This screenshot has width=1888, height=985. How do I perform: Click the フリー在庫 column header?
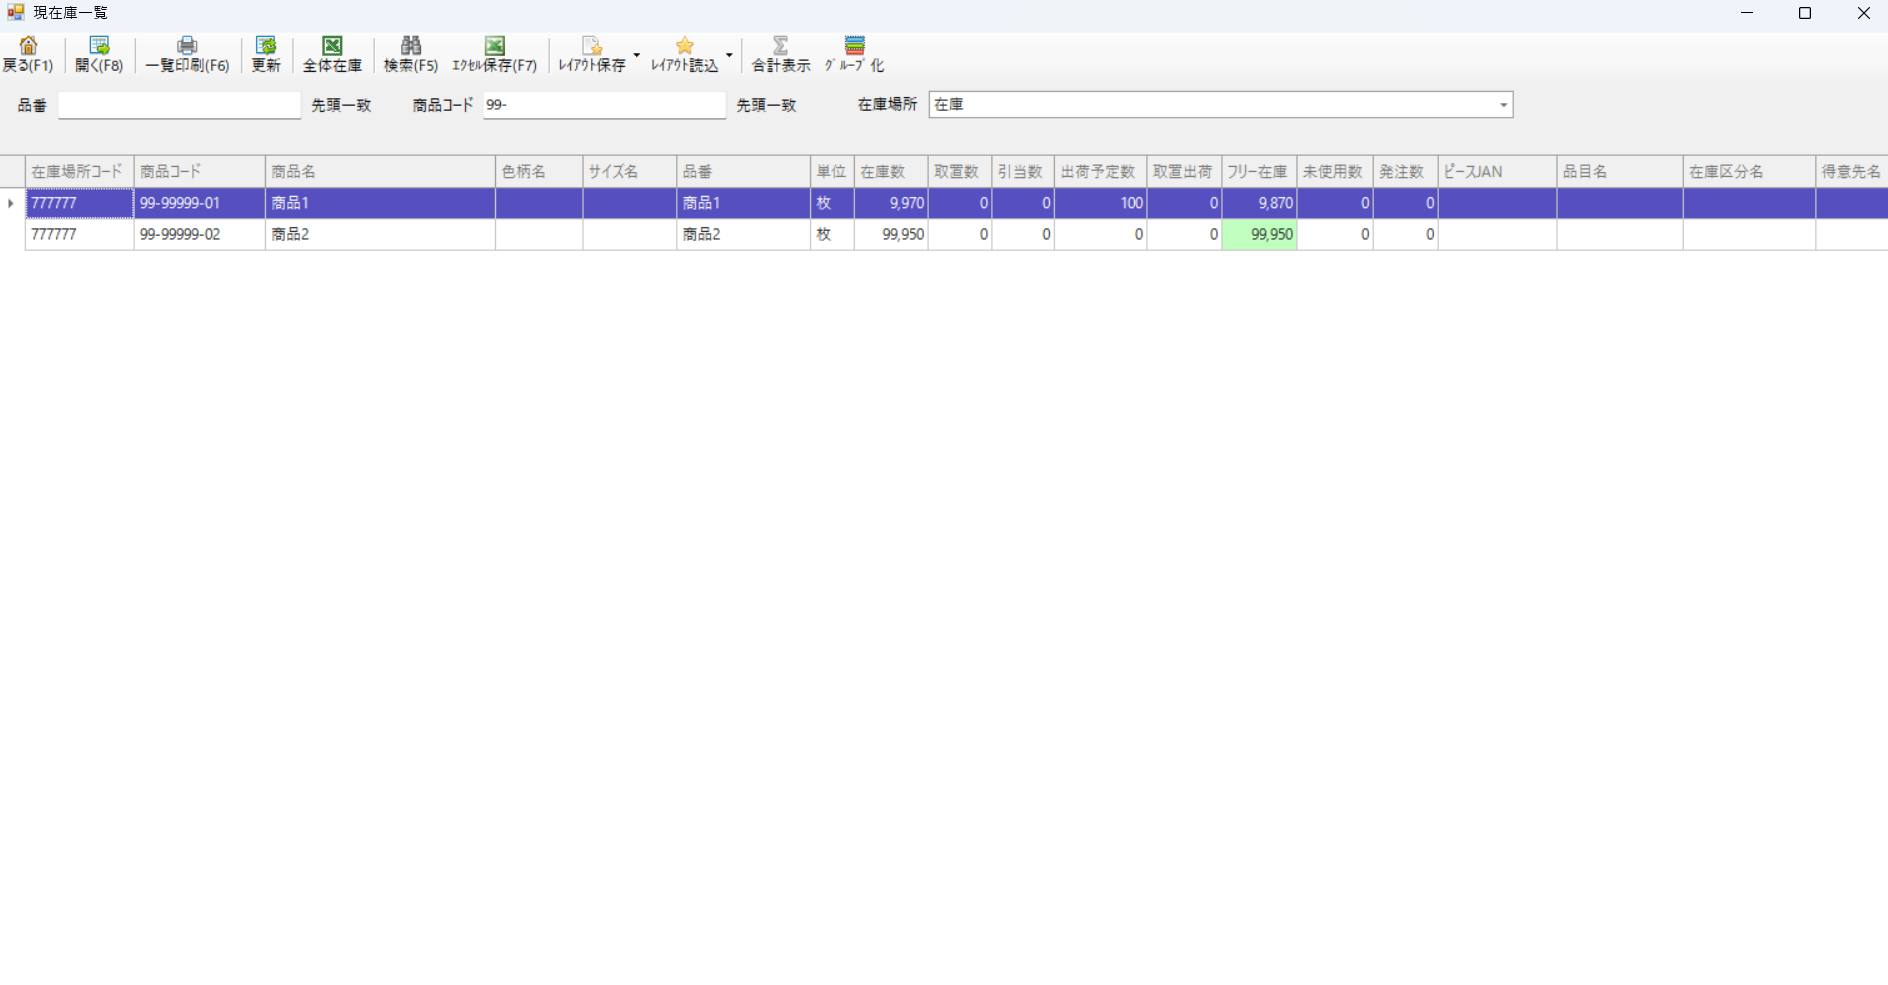pyautogui.click(x=1258, y=172)
